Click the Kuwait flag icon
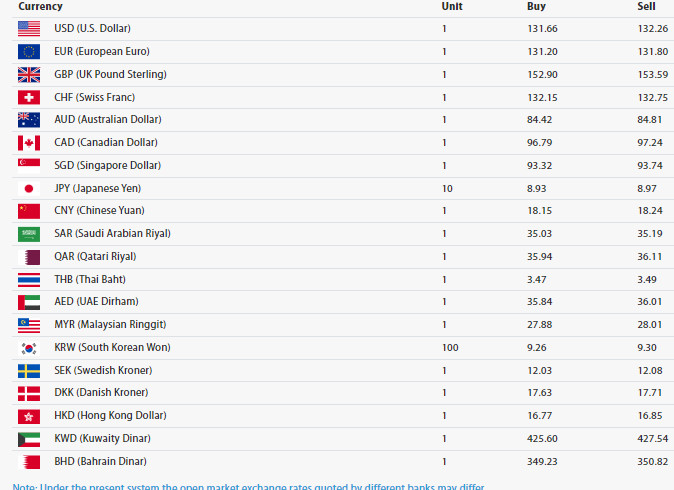 (29, 439)
